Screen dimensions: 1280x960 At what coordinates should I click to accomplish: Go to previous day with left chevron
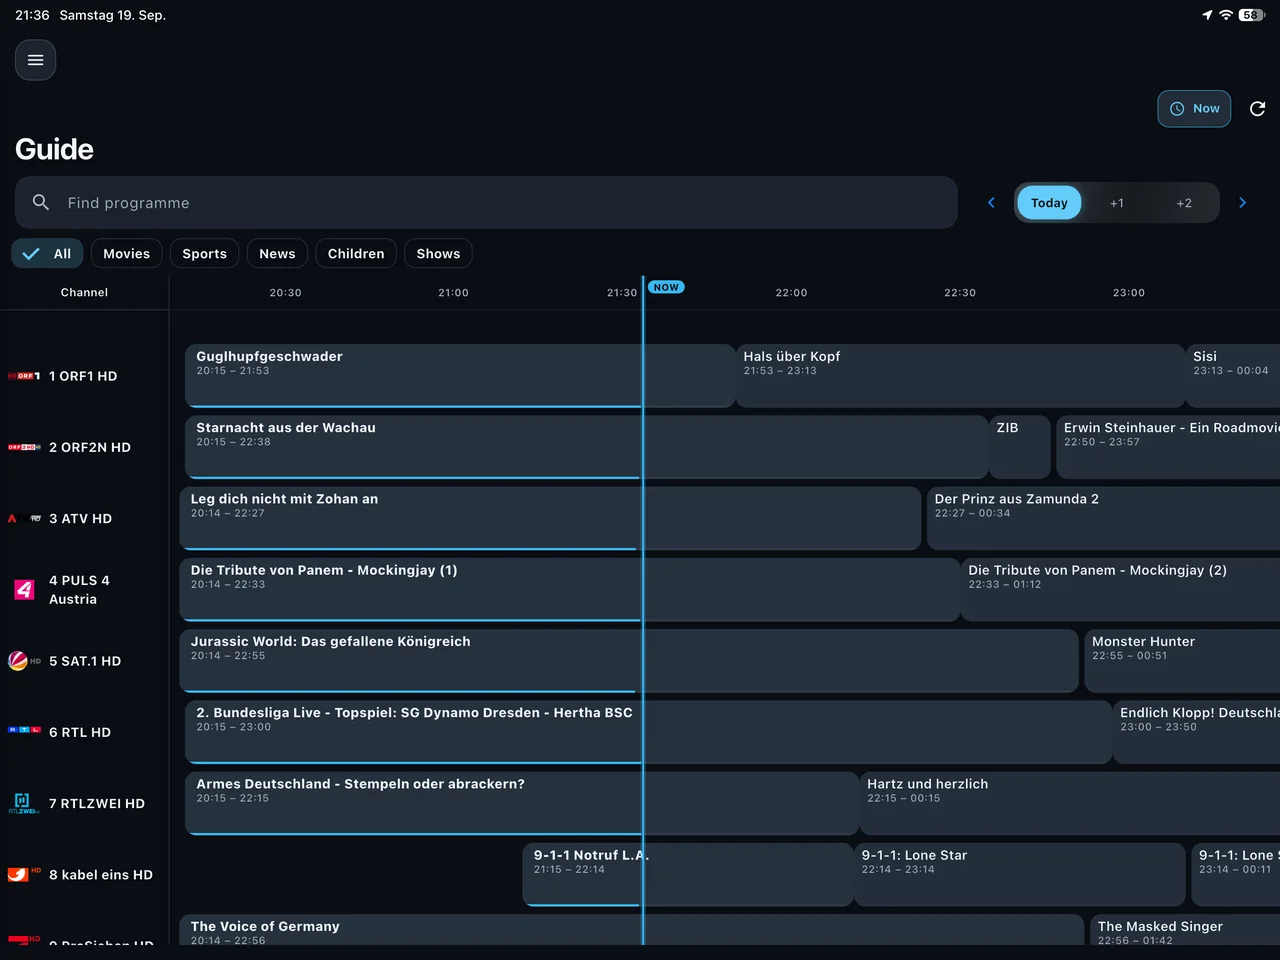tap(991, 202)
